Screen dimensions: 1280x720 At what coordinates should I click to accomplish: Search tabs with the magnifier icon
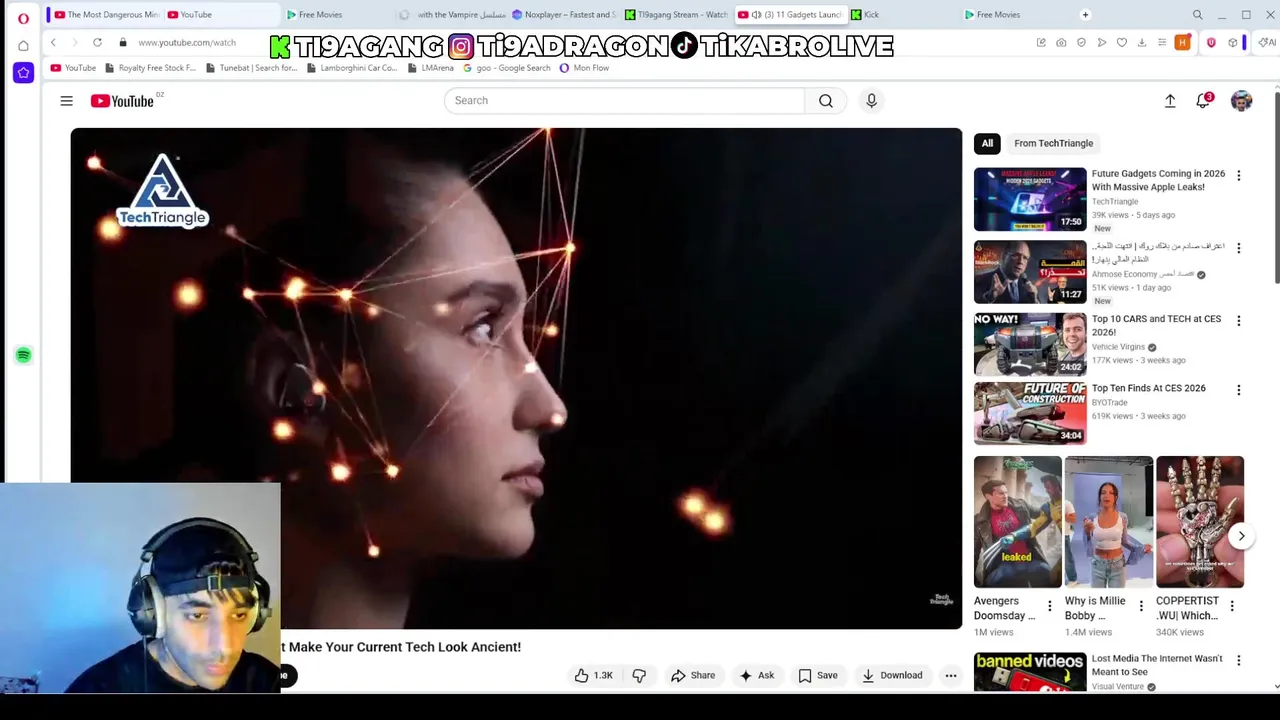(x=1197, y=15)
